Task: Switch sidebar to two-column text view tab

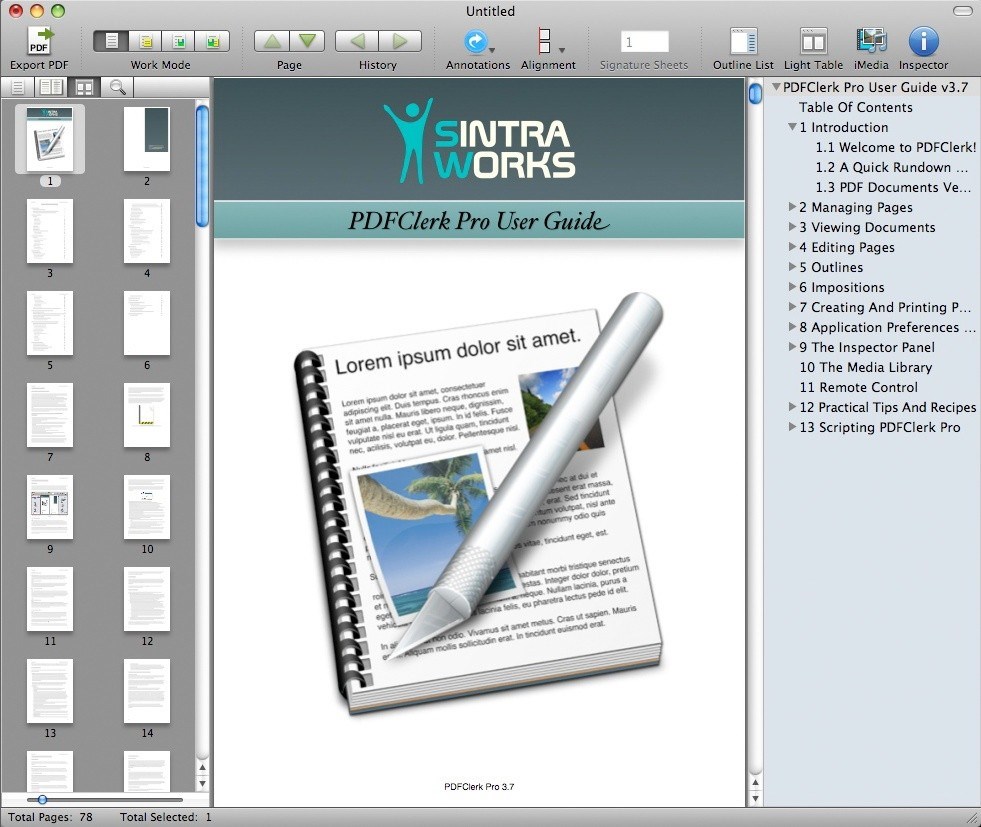Action: 51,87
